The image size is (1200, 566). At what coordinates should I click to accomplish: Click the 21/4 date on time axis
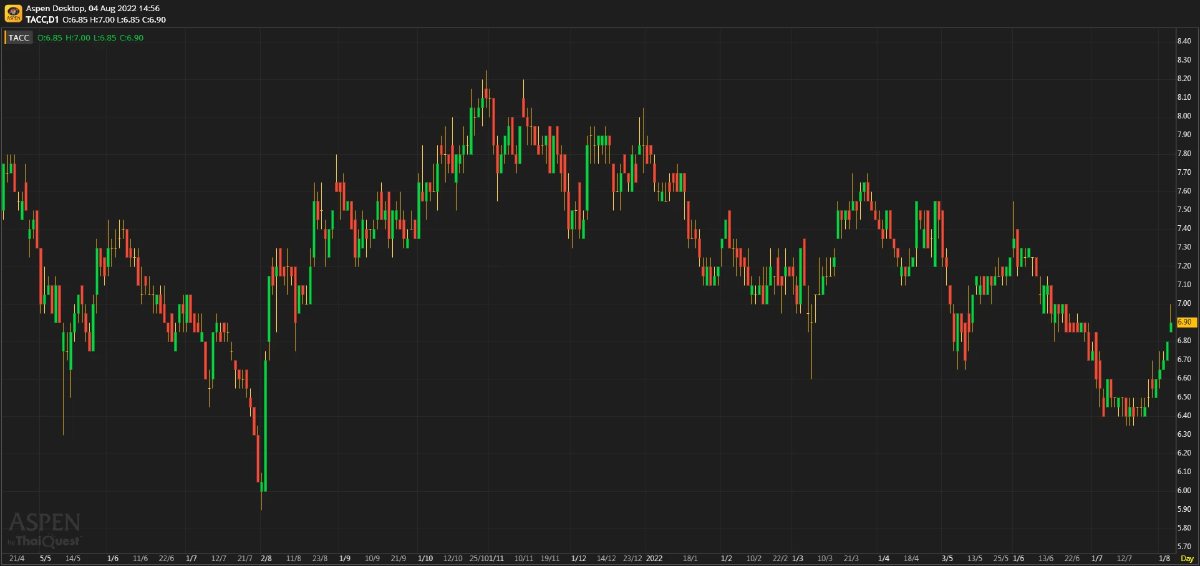[x=16, y=558]
